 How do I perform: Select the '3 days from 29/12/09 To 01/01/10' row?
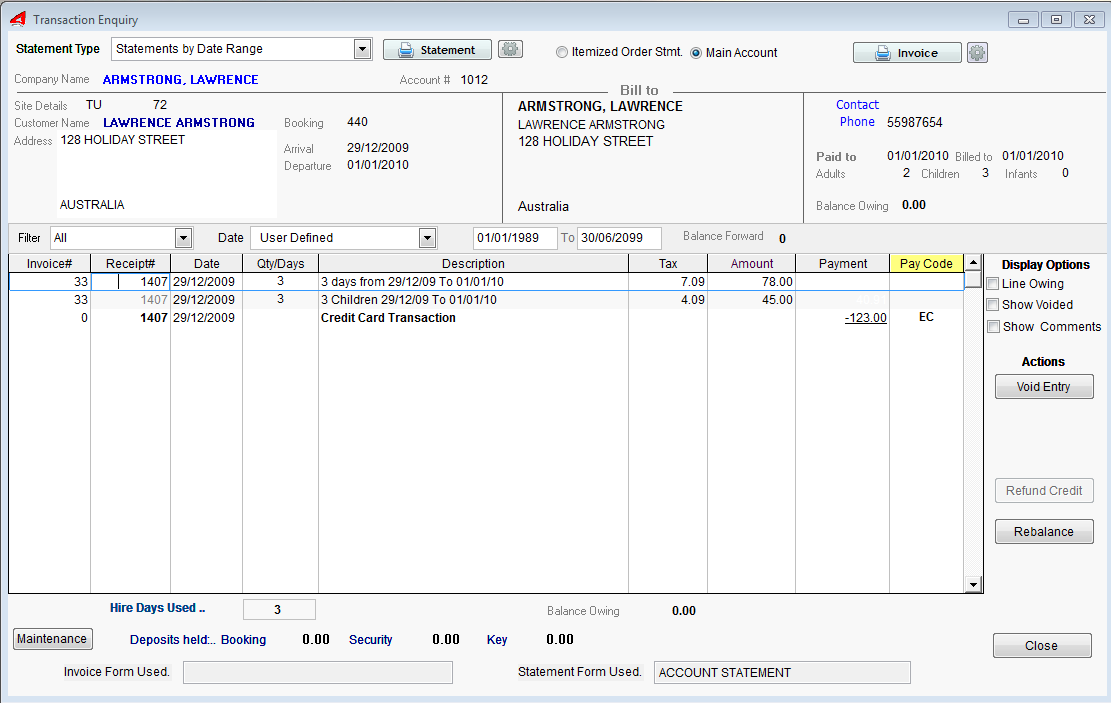click(x=486, y=282)
